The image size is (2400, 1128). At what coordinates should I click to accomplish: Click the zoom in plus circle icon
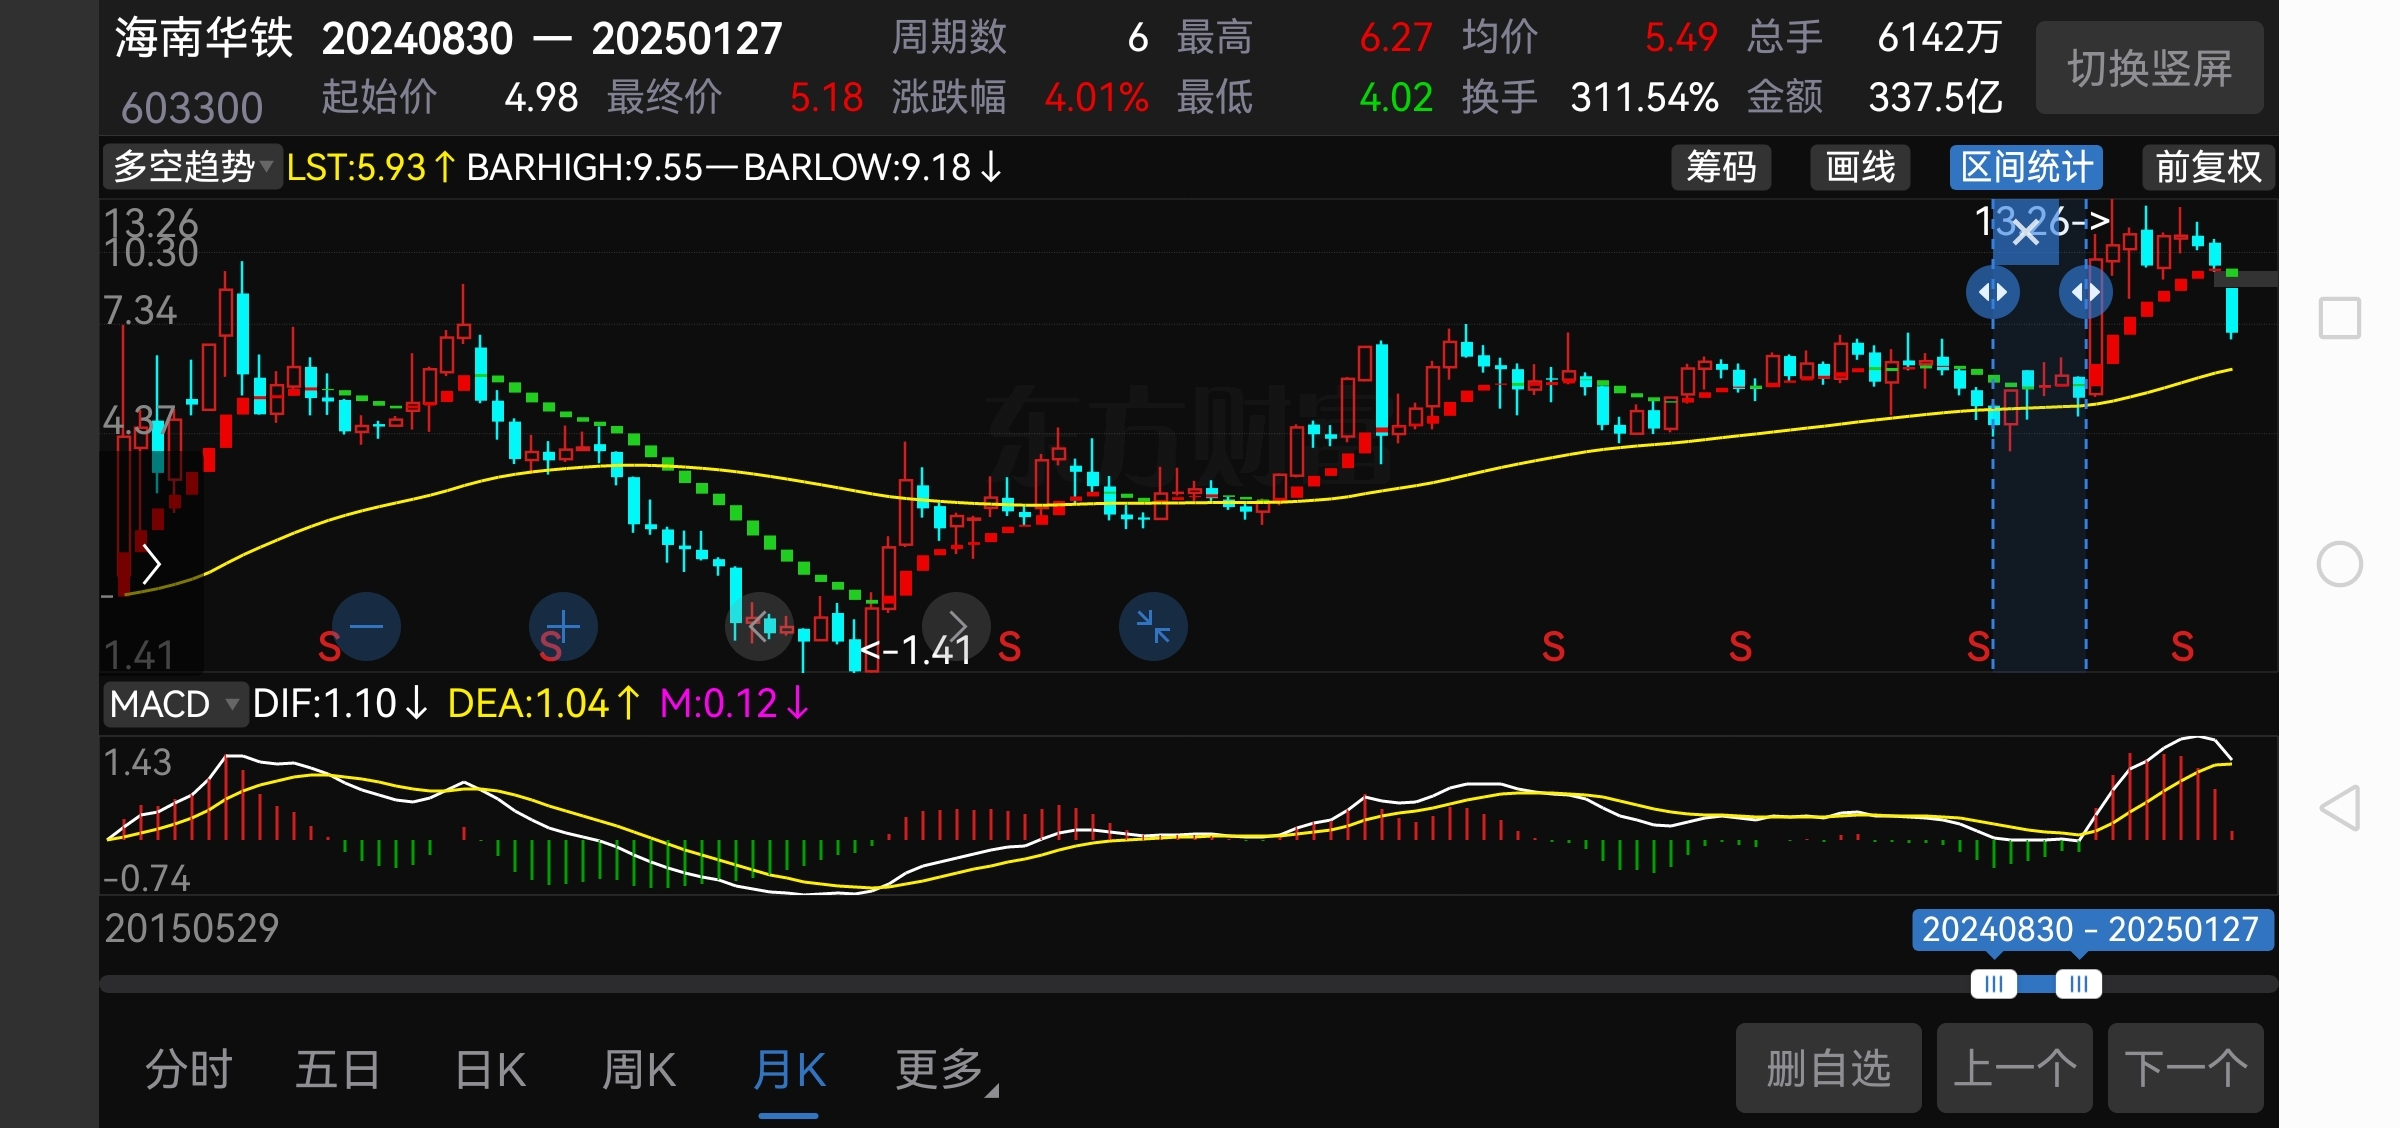click(x=563, y=627)
